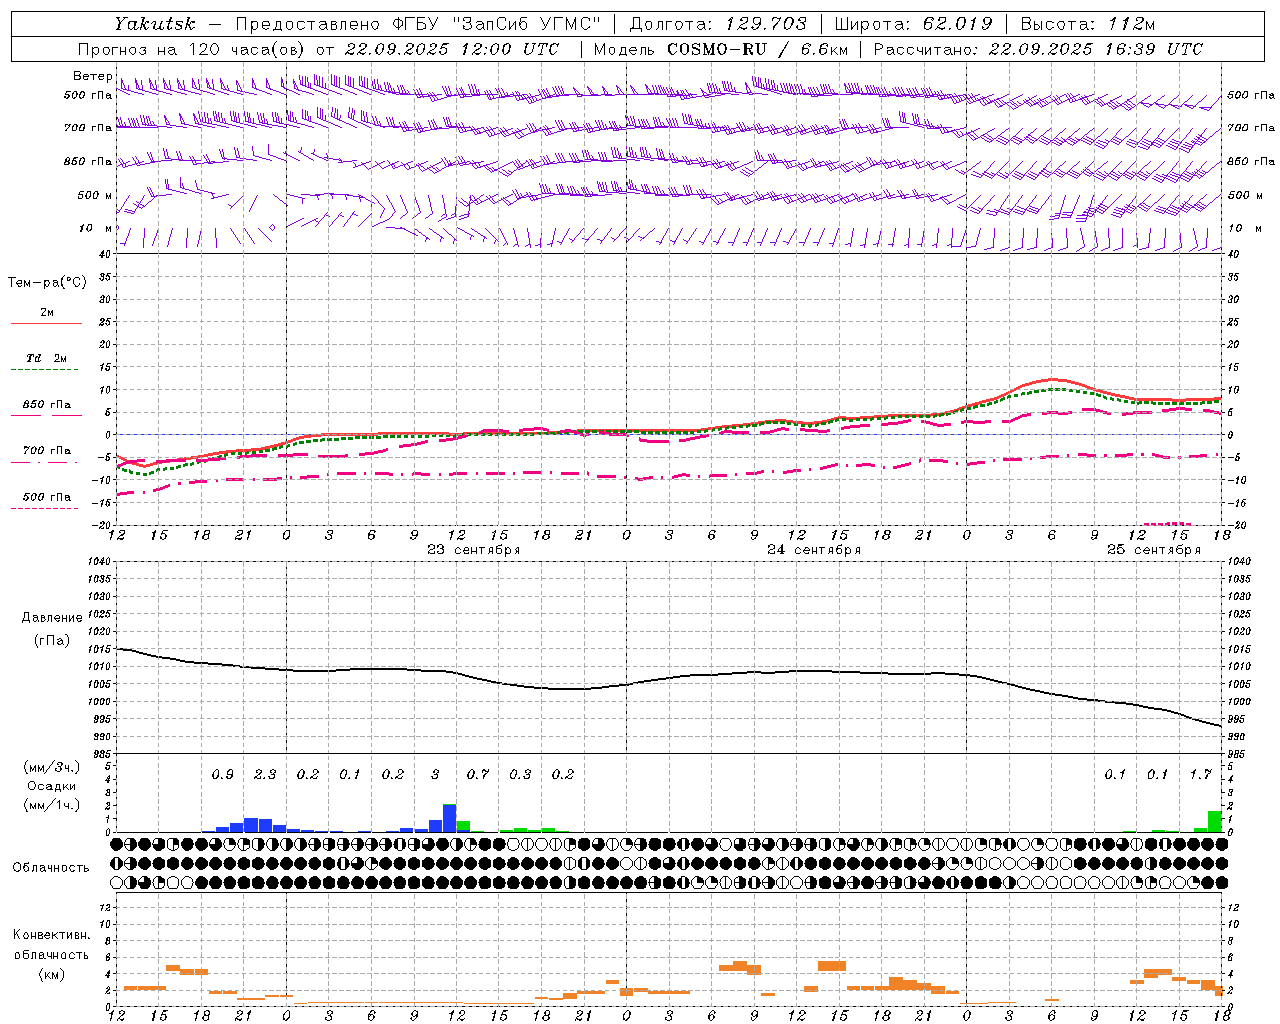Viewport: 1280px width, 1024px height.
Task: Click the 25 сентября date label
Action: pos(1153,550)
